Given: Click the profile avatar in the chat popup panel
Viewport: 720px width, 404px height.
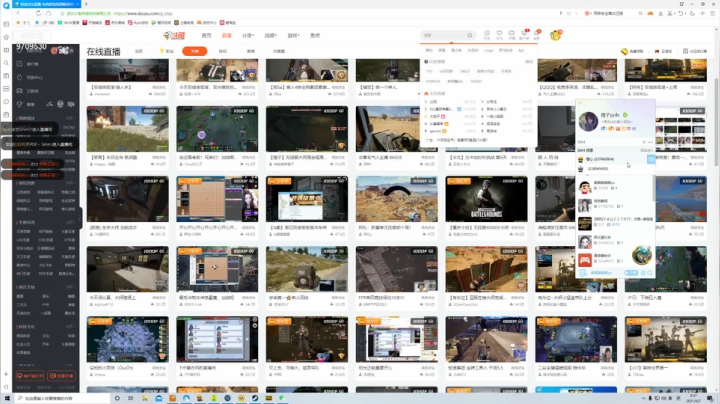Looking at the screenshot, I should tap(588, 121).
